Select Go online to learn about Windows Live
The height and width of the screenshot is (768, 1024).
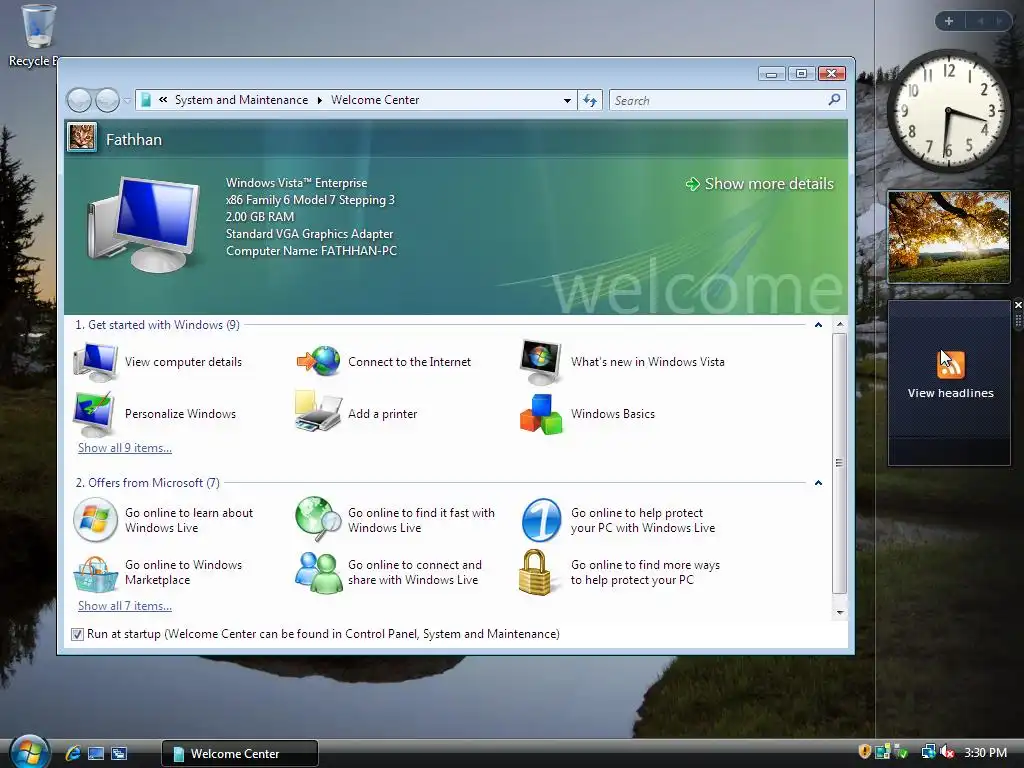click(163, 520)
